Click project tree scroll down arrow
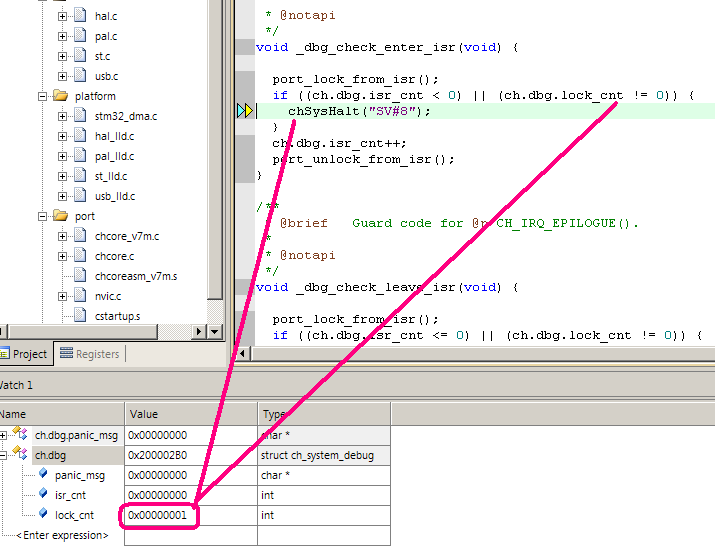Image resolution: width=715 pixels, height=556 pixels. click(x=214, y=332)
